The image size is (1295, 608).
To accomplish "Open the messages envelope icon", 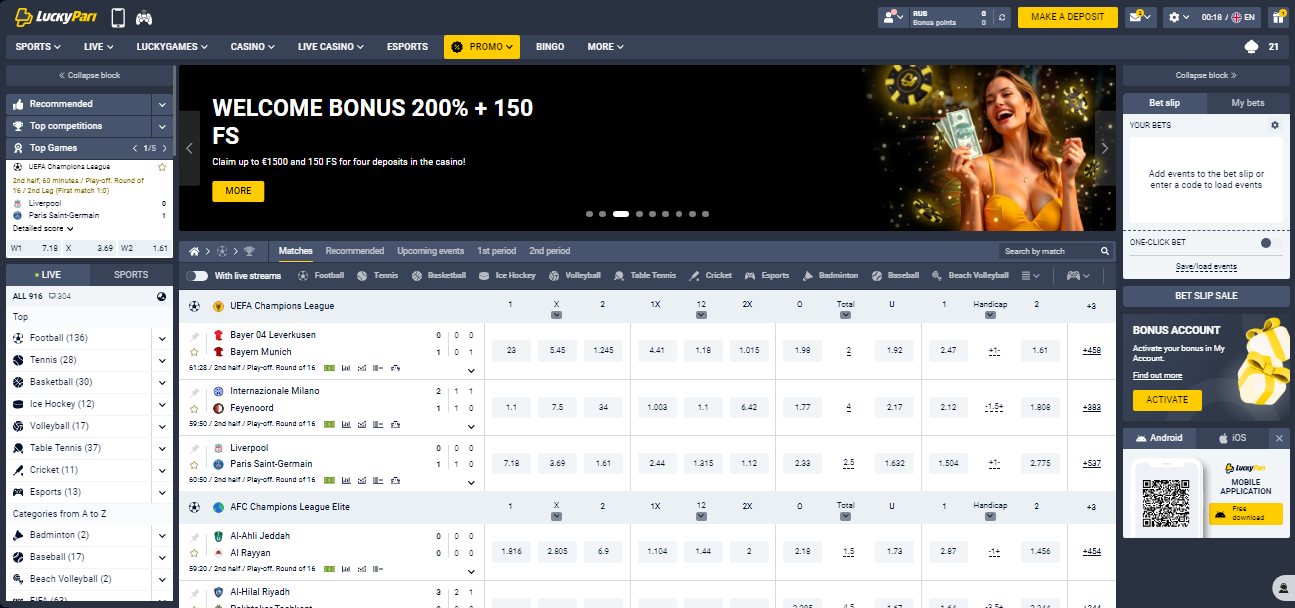I will [1140, 17].
